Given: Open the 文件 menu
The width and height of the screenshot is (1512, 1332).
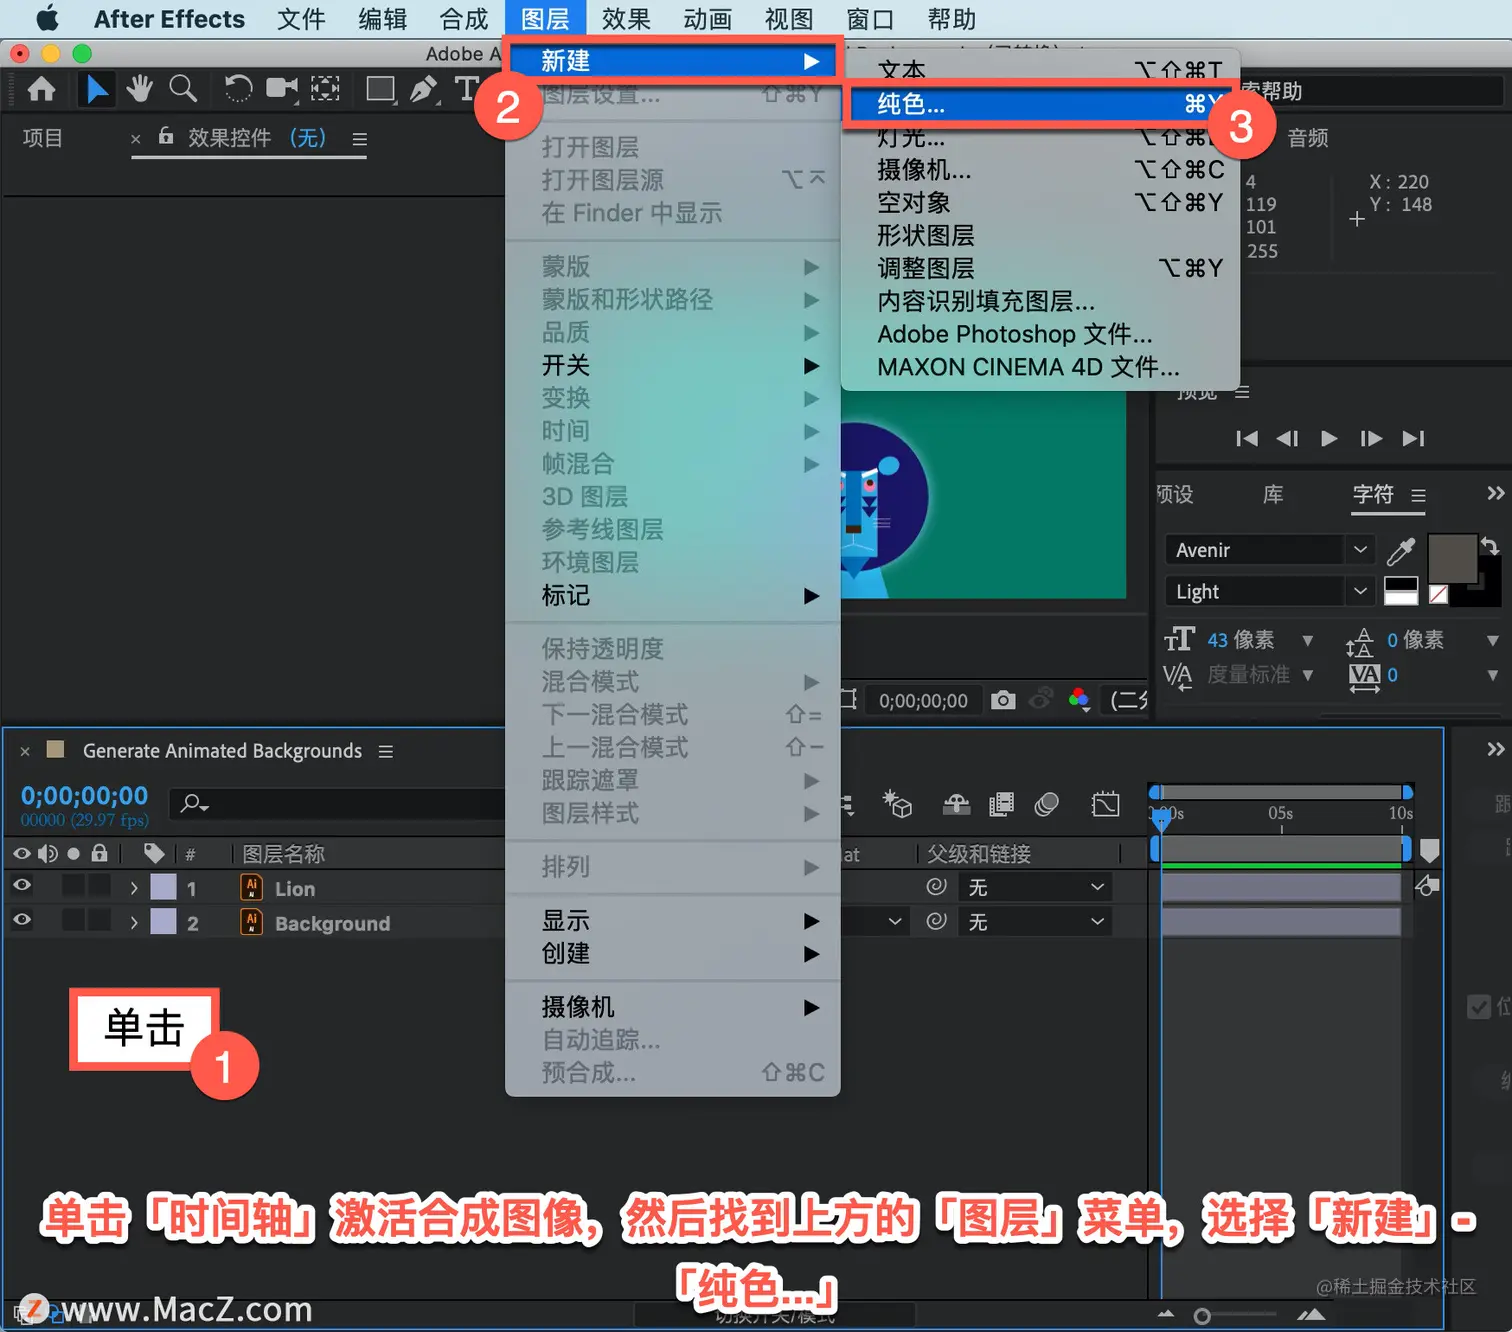Looking at the screenshot, I should tap(301, 19).
